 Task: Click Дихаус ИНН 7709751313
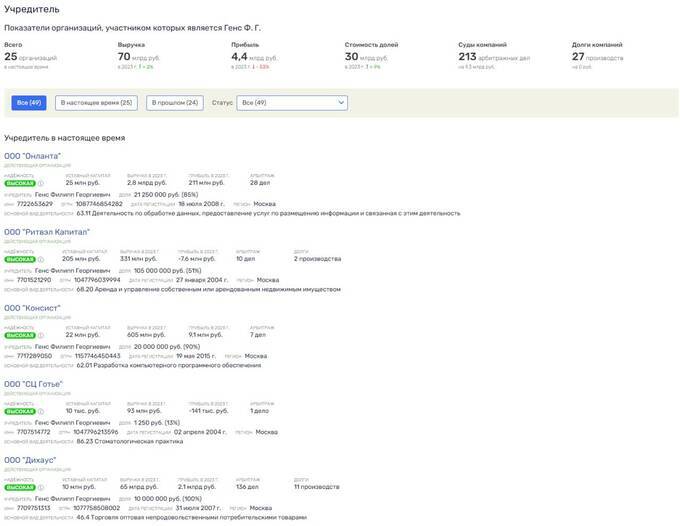tap(33, 508)
